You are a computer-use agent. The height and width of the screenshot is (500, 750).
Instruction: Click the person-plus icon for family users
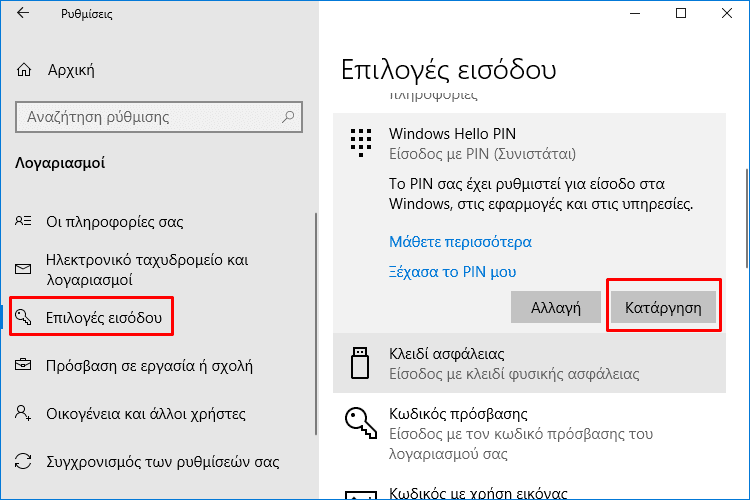tap(23, 413)
